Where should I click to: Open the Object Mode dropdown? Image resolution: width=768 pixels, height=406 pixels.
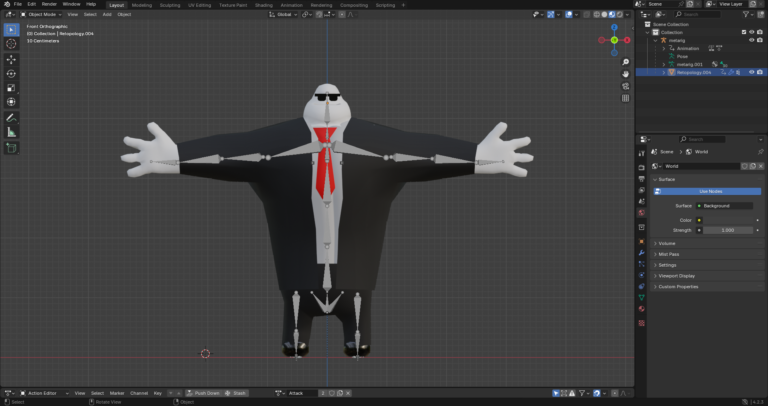coord(42,15)
